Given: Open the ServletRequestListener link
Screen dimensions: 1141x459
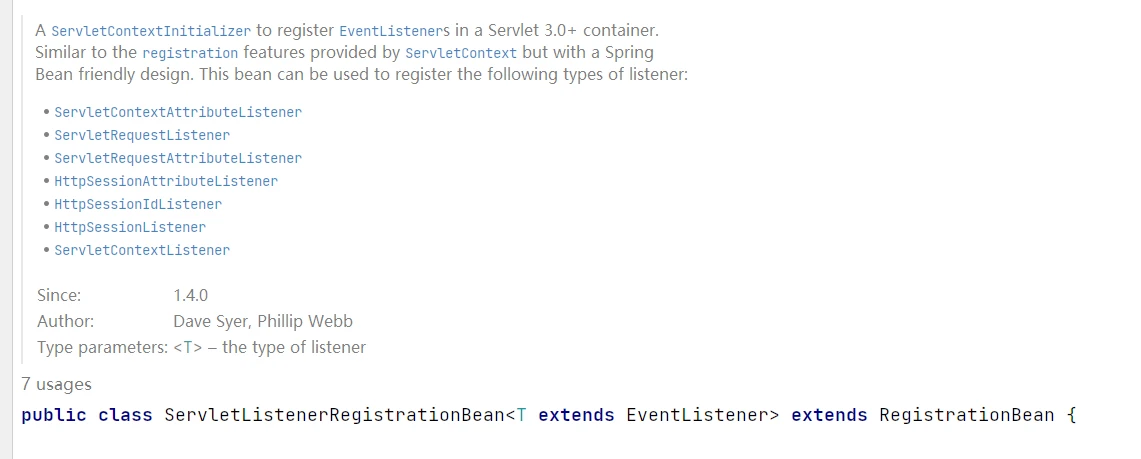Looking at the screenshot, I should click(142, 135).
